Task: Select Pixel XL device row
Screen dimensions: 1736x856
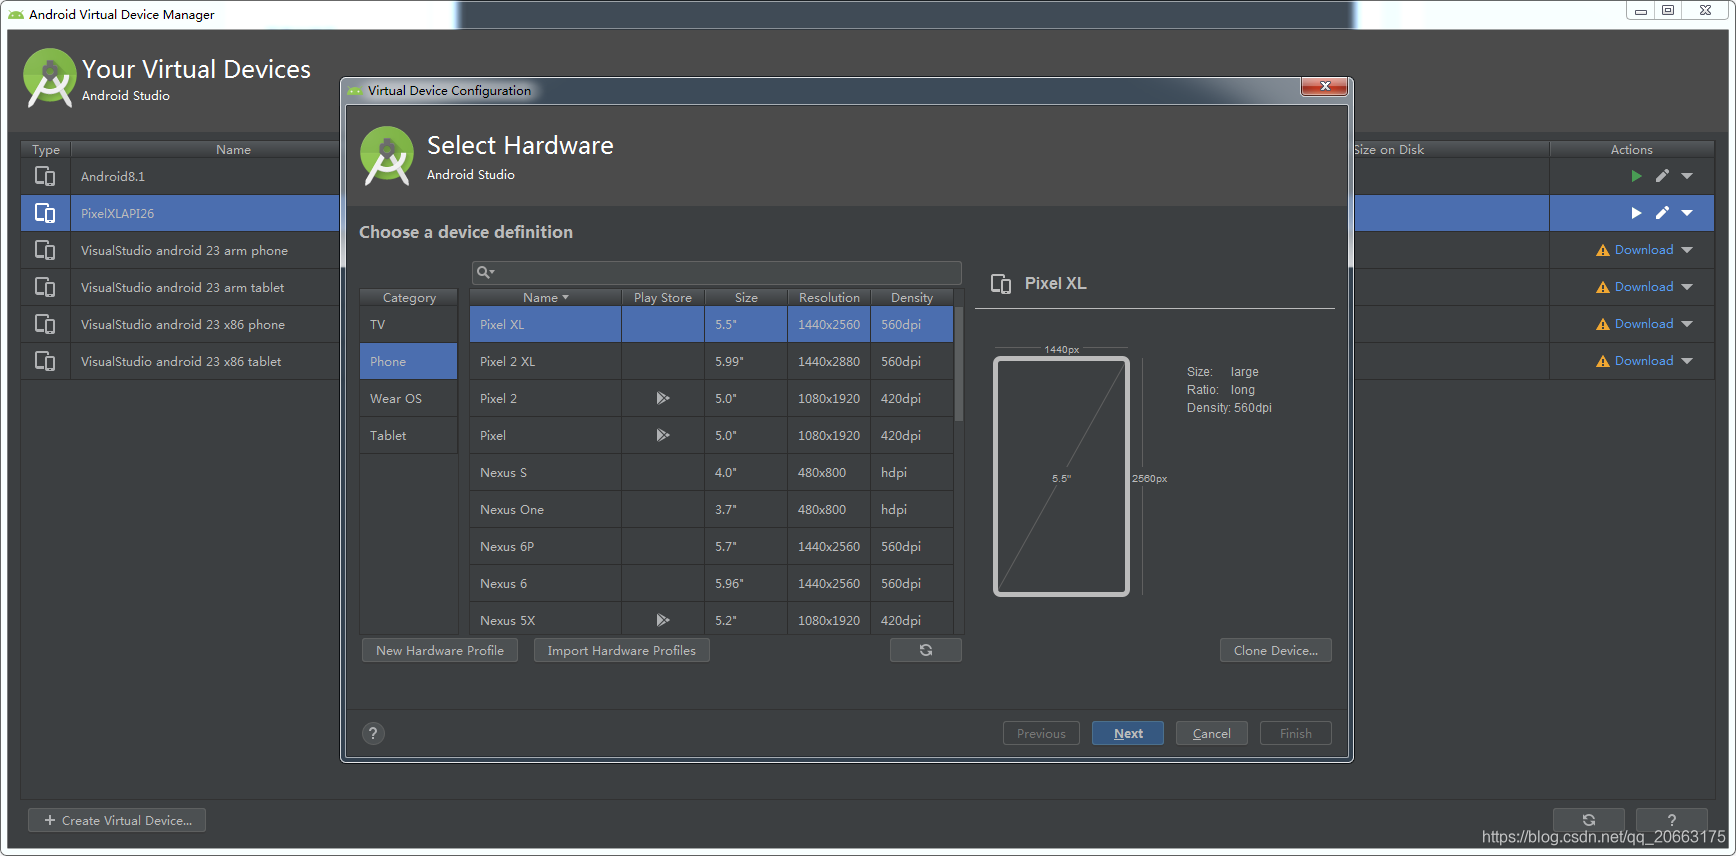Action: (711, 324)
